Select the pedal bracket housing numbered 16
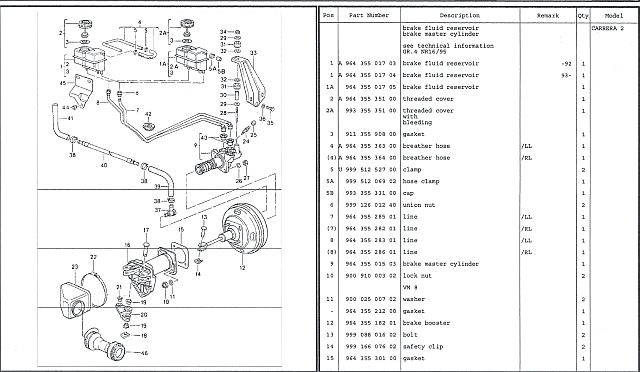This screenshot has height=372, width=640. pyautogui.click(x=139, y=274)
